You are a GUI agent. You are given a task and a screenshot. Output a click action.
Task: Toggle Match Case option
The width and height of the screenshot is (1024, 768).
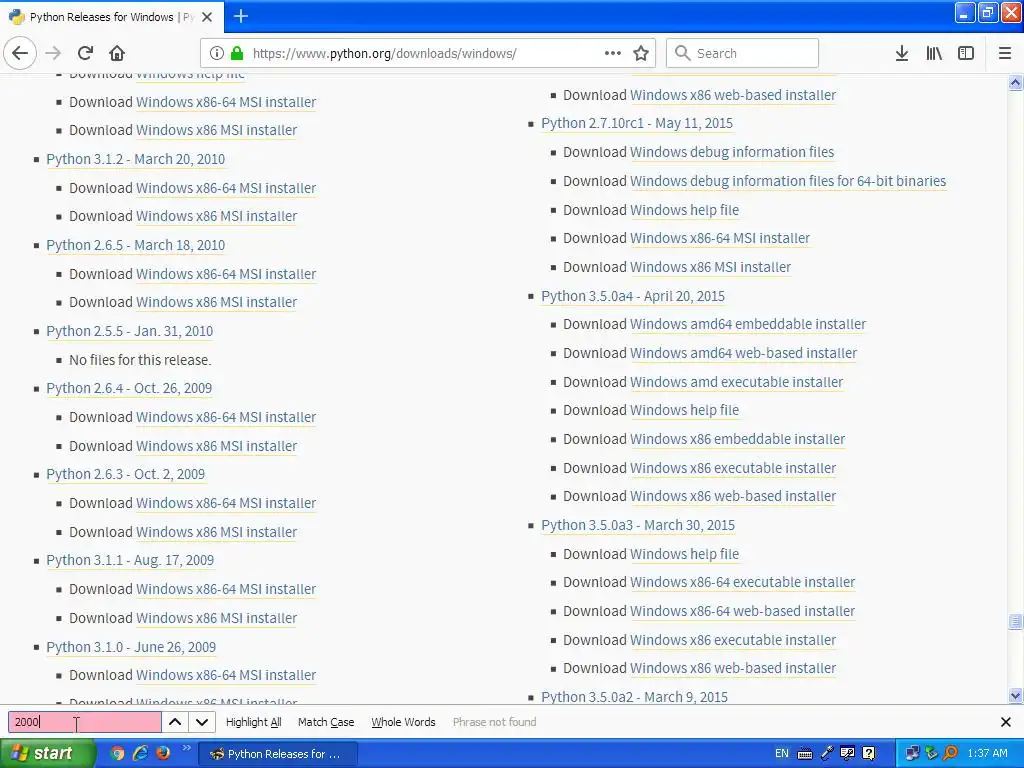point(326,722)
